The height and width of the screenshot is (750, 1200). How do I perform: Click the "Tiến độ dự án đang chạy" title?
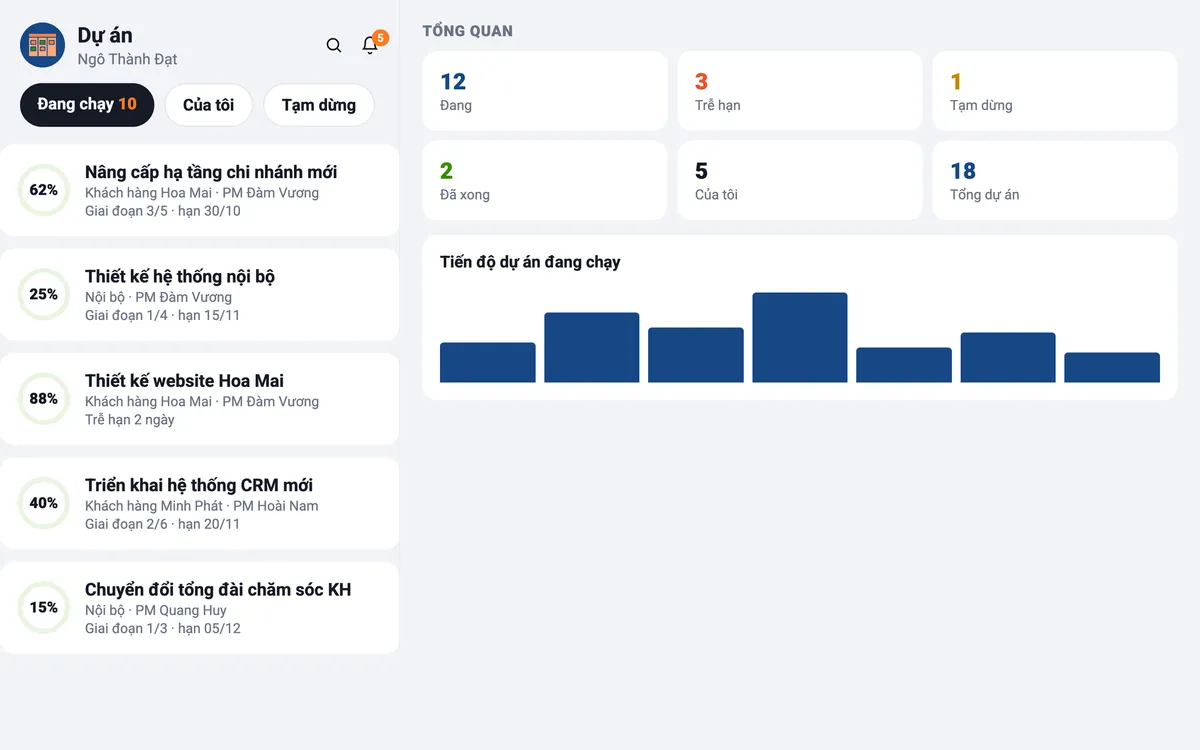click(x=530, y=262)
